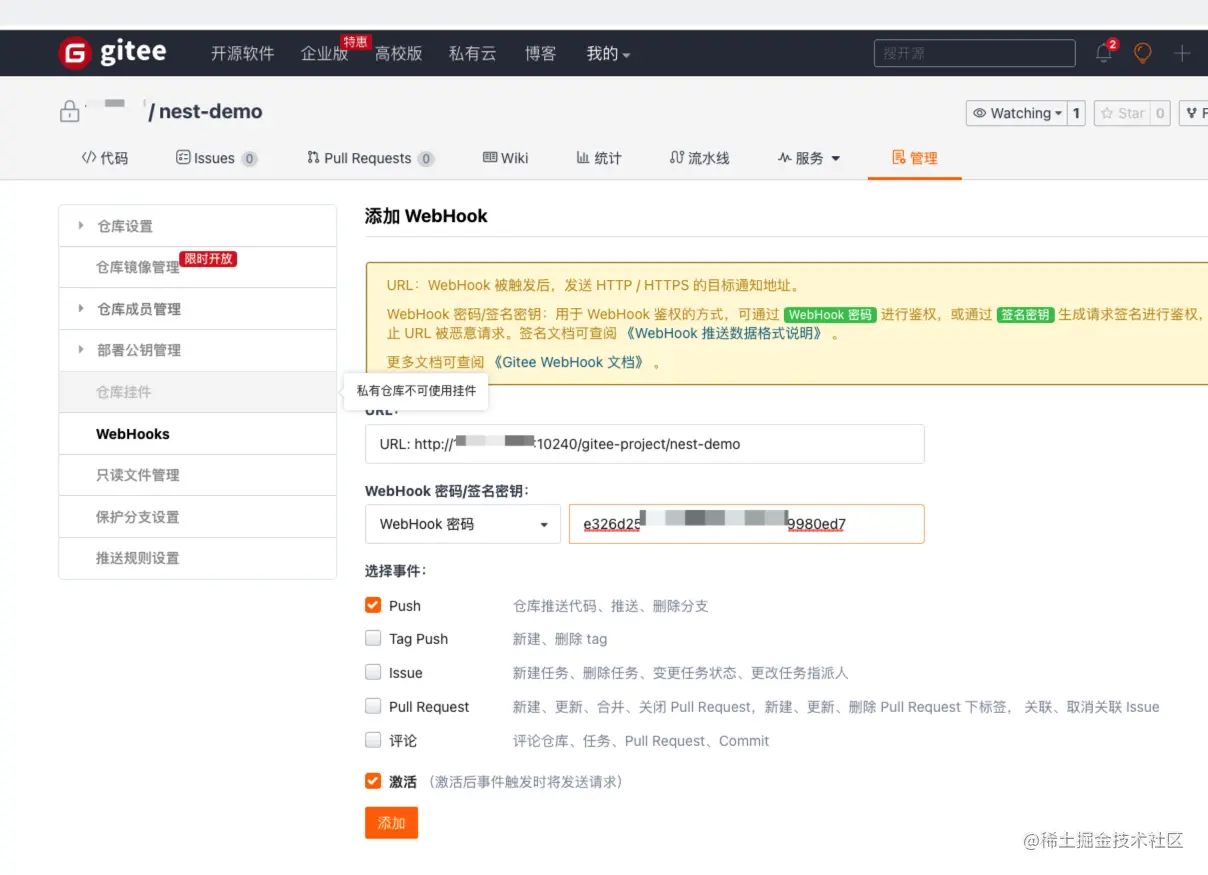Uncheck the Push event checkbox

(x=373, y=605)
